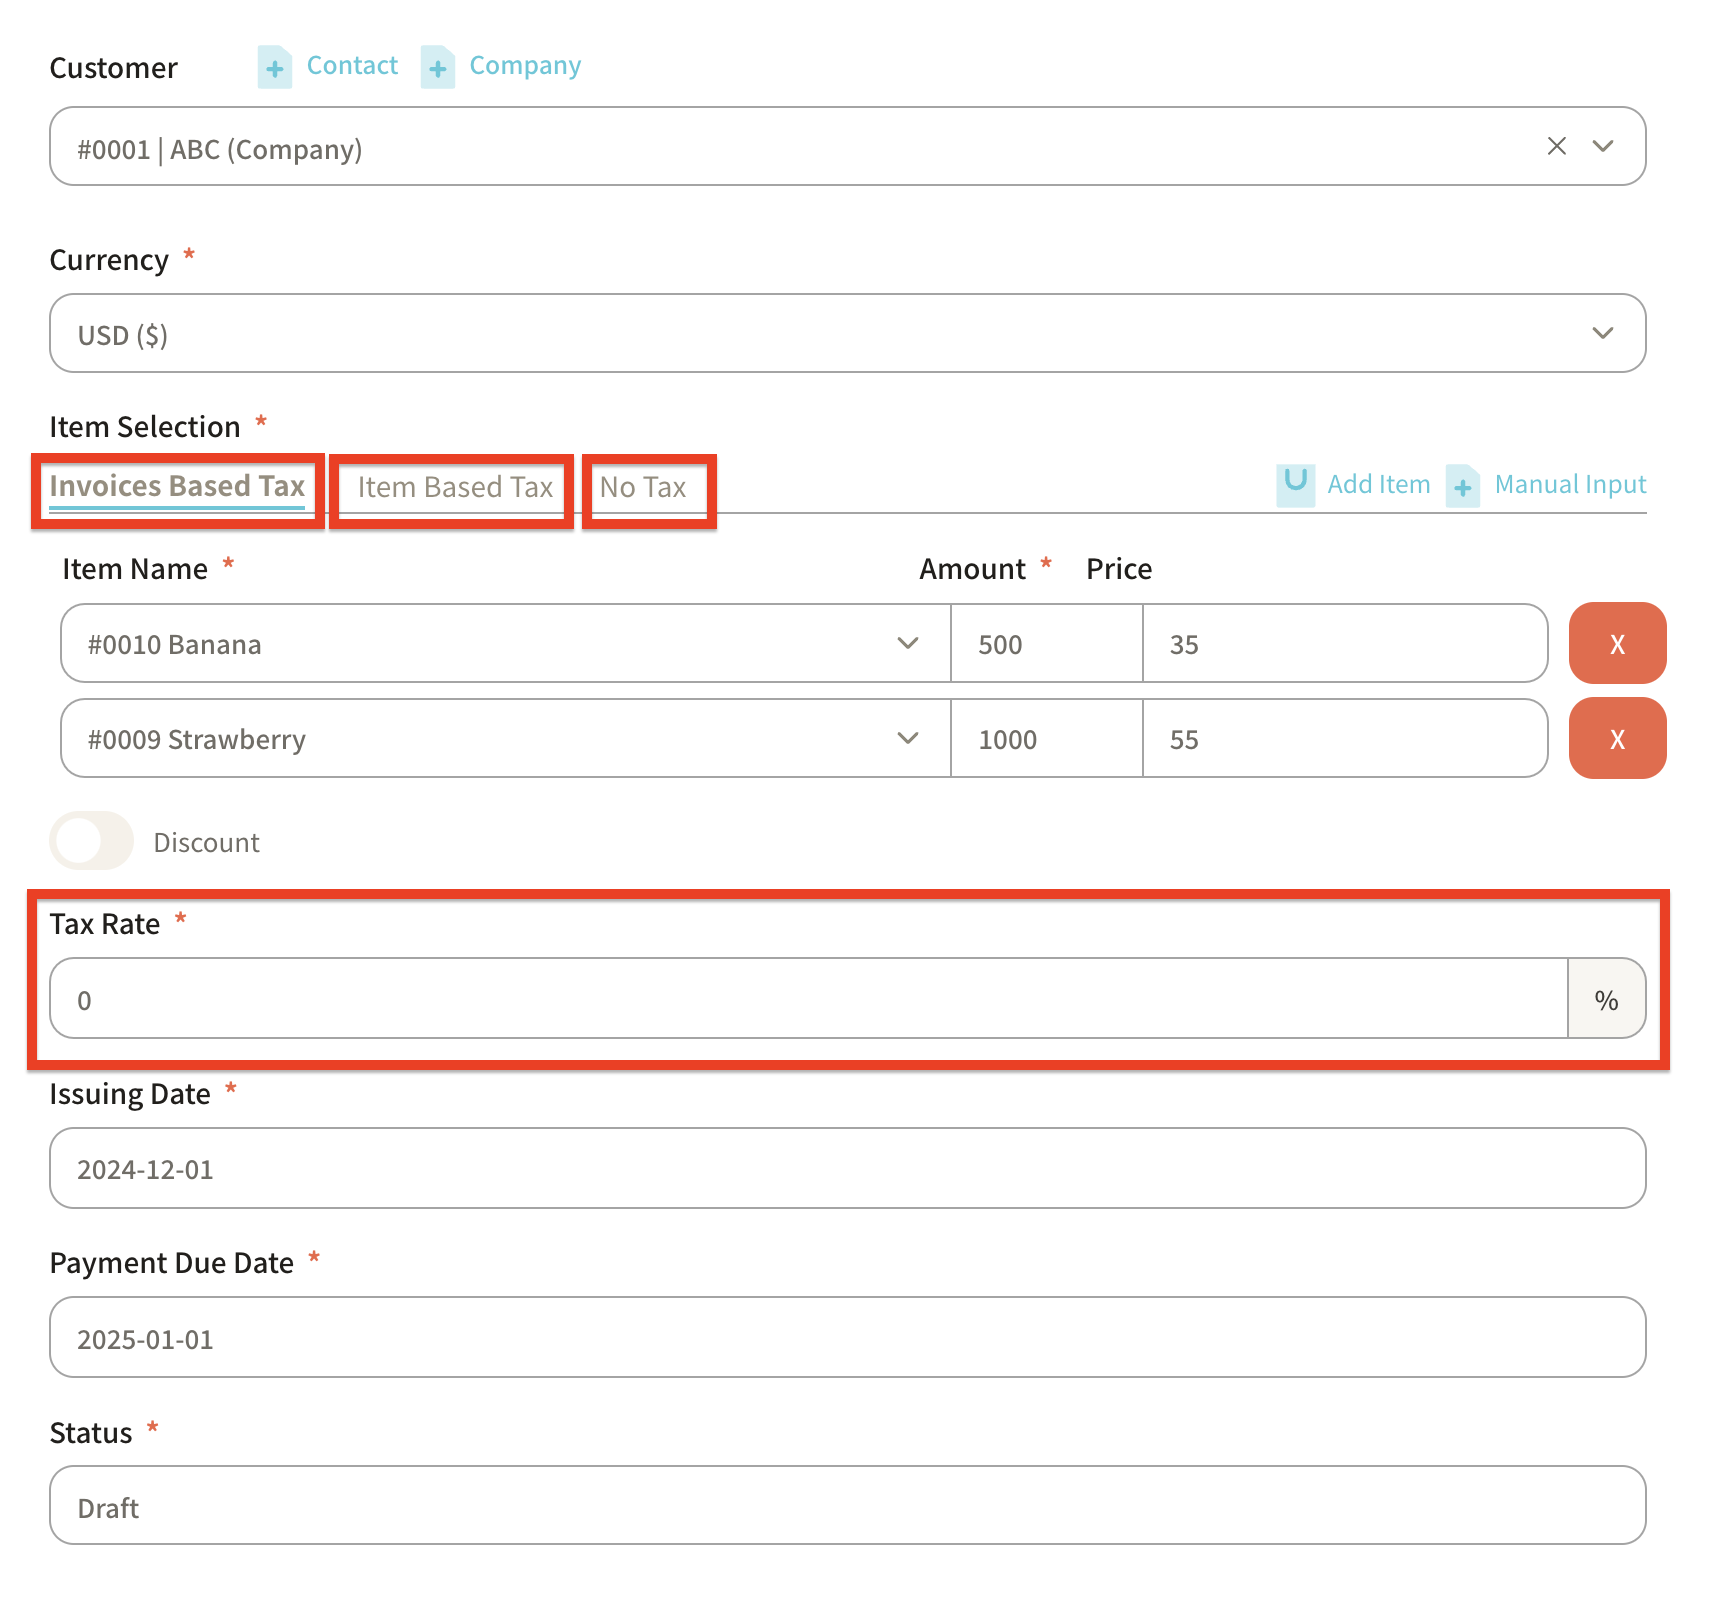This screenshot has height=1610, width=1712.
Task: Click the Tax Rate input field
Action: (x=808, y=1000)
